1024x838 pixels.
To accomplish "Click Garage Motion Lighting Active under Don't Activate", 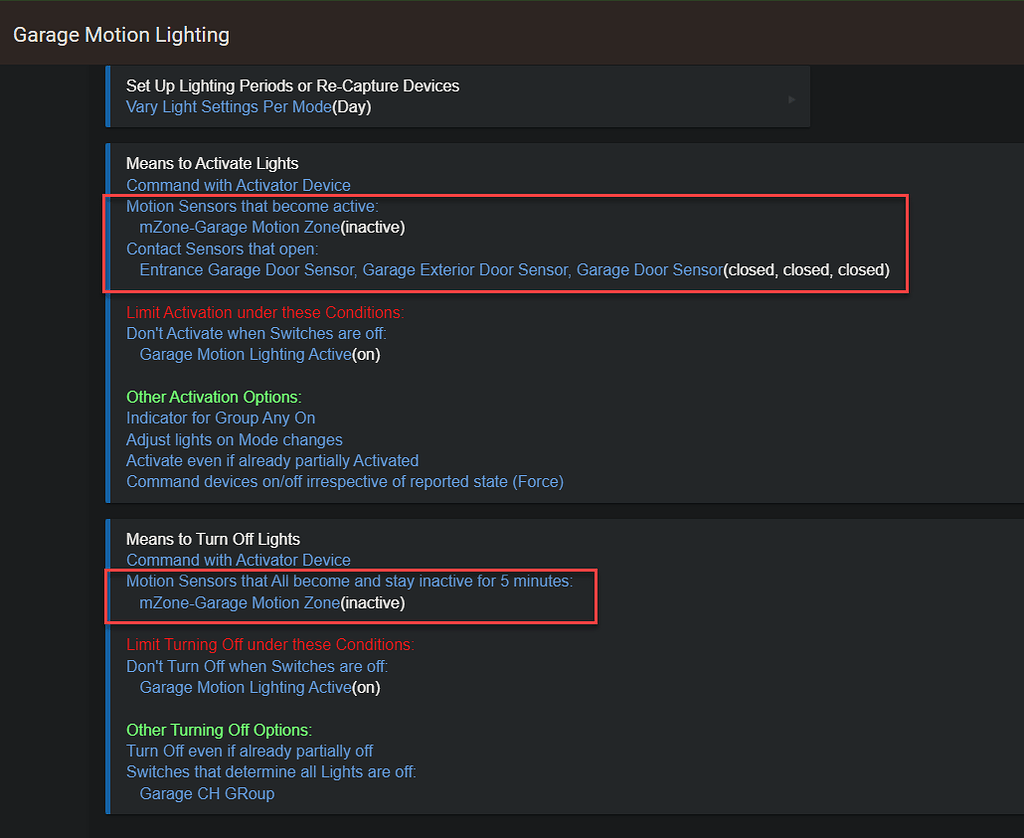I will (245, 354).
